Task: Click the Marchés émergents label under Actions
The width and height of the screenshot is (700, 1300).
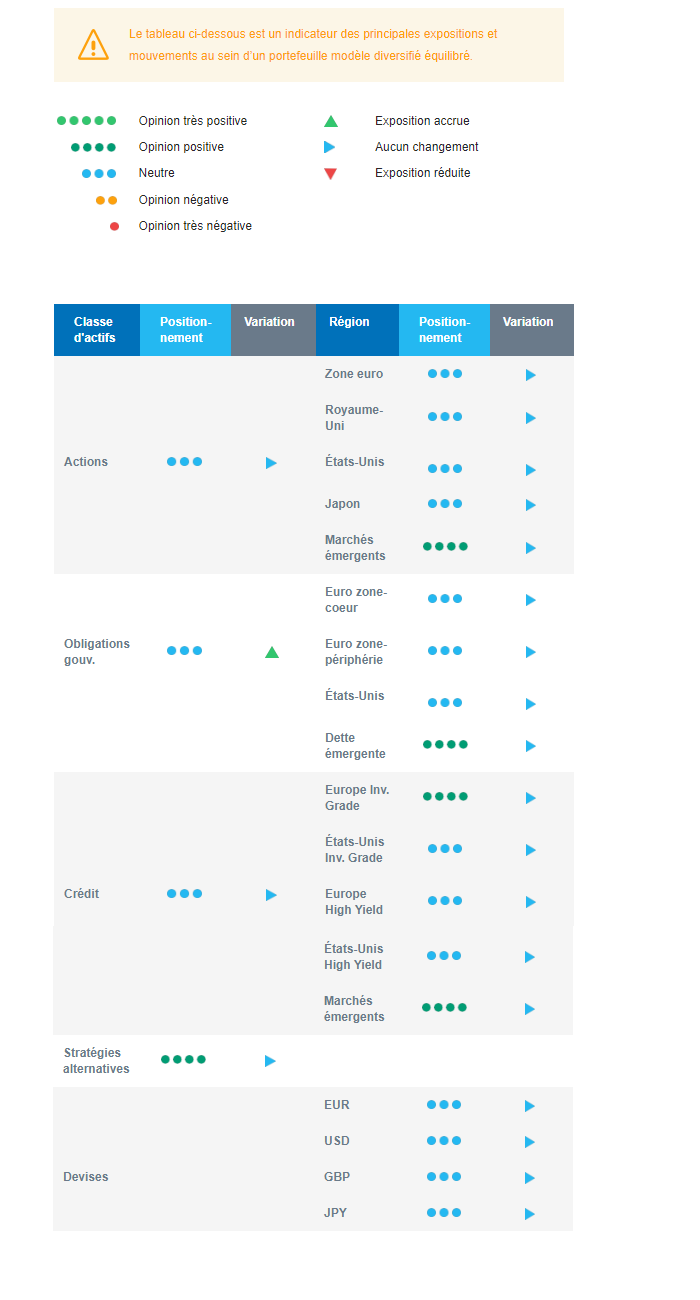Action: (x=355, y=548)
